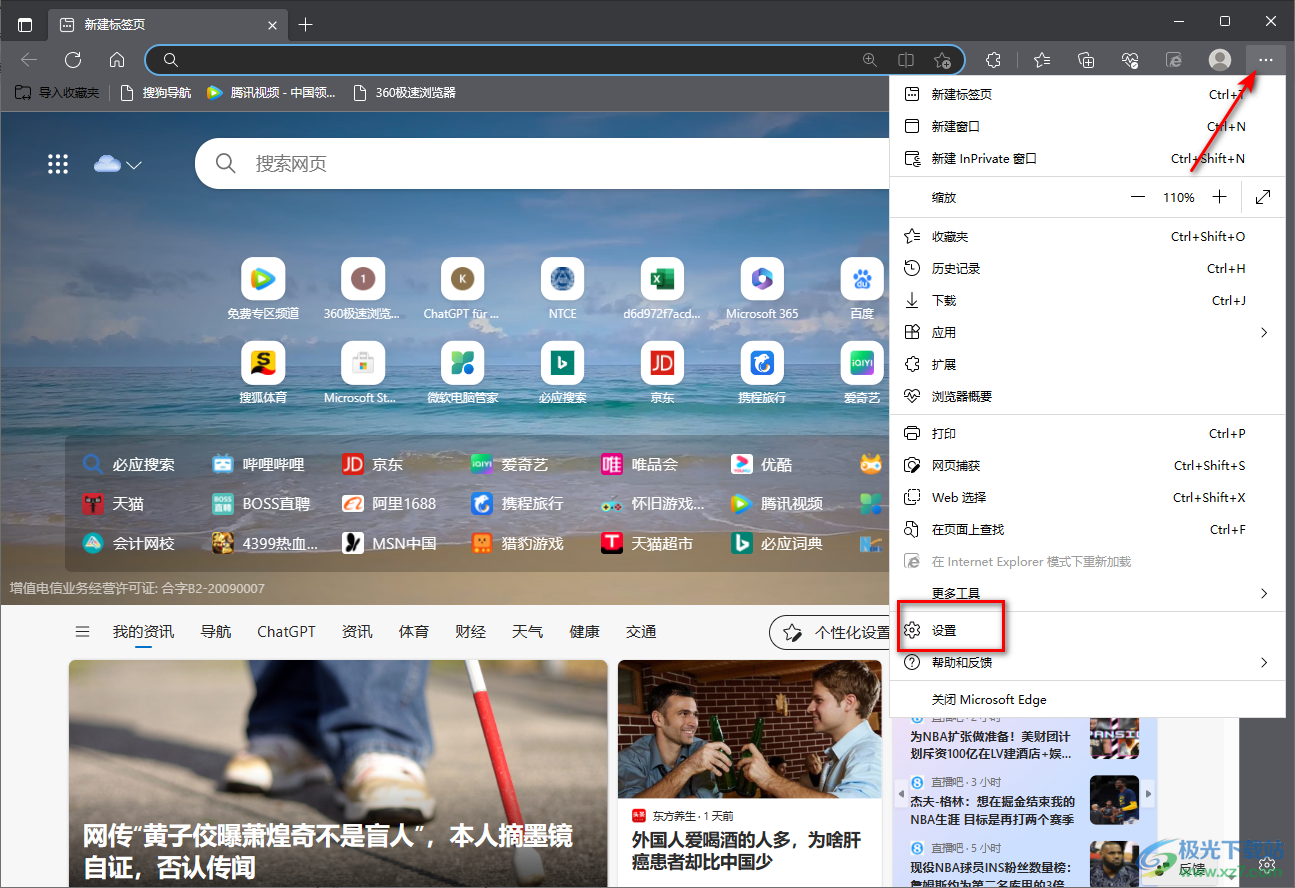Image resolution: width=1295 pixels, height=888 pixels.
Task: Open Extensions puzzle icon in toolbar
Action: 993,60
